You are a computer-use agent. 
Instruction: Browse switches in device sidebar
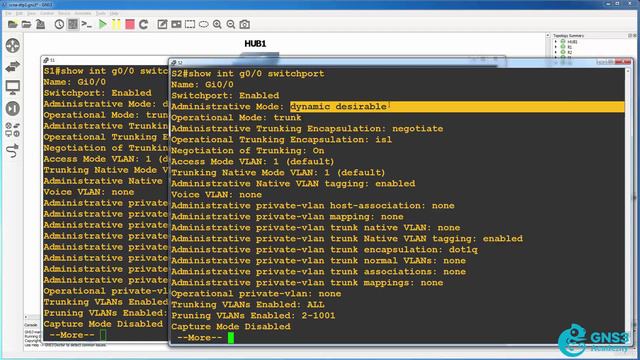(13, 67)
